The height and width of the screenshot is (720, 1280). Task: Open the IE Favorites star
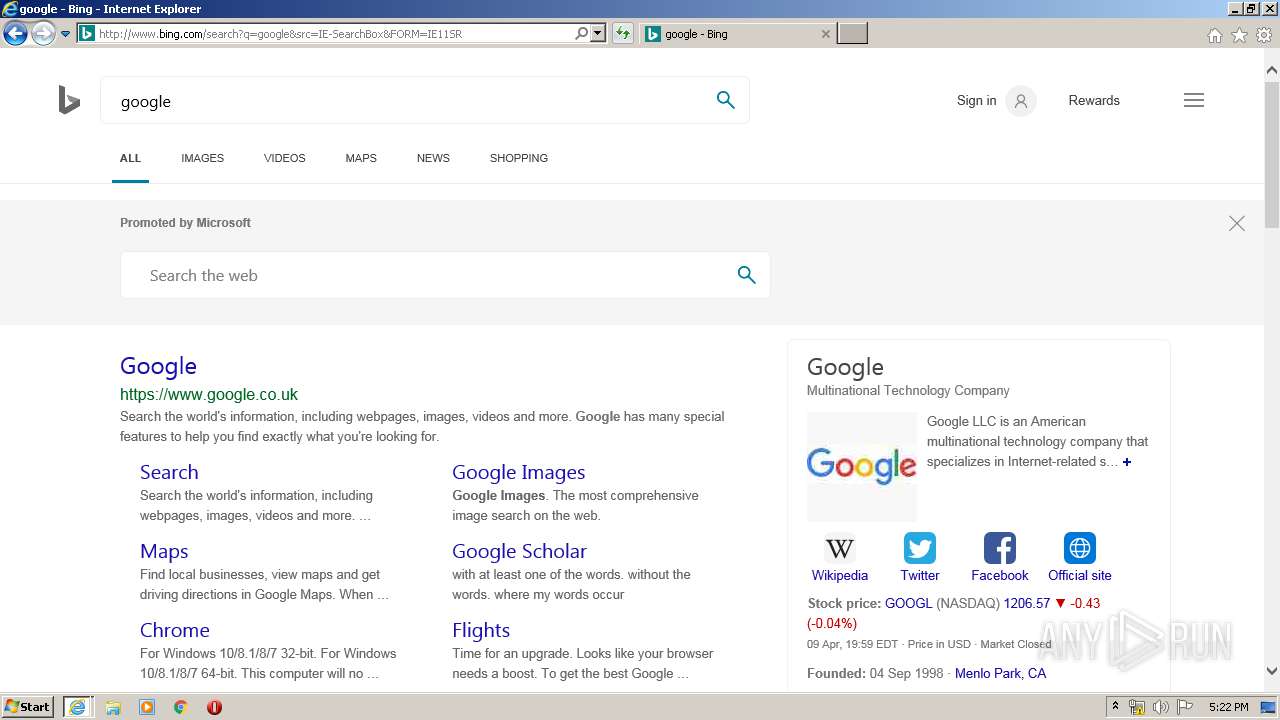(x=1239, y=35)
